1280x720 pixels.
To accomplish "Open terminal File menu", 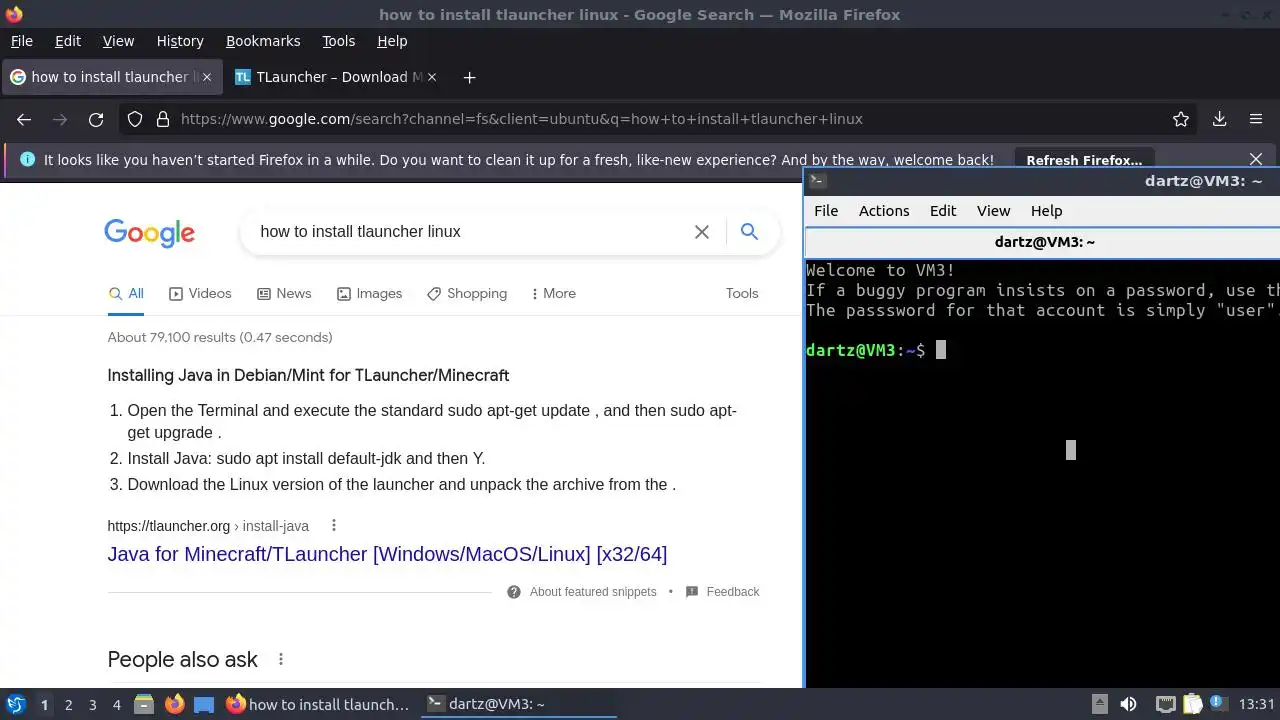I will pos(826,211).
